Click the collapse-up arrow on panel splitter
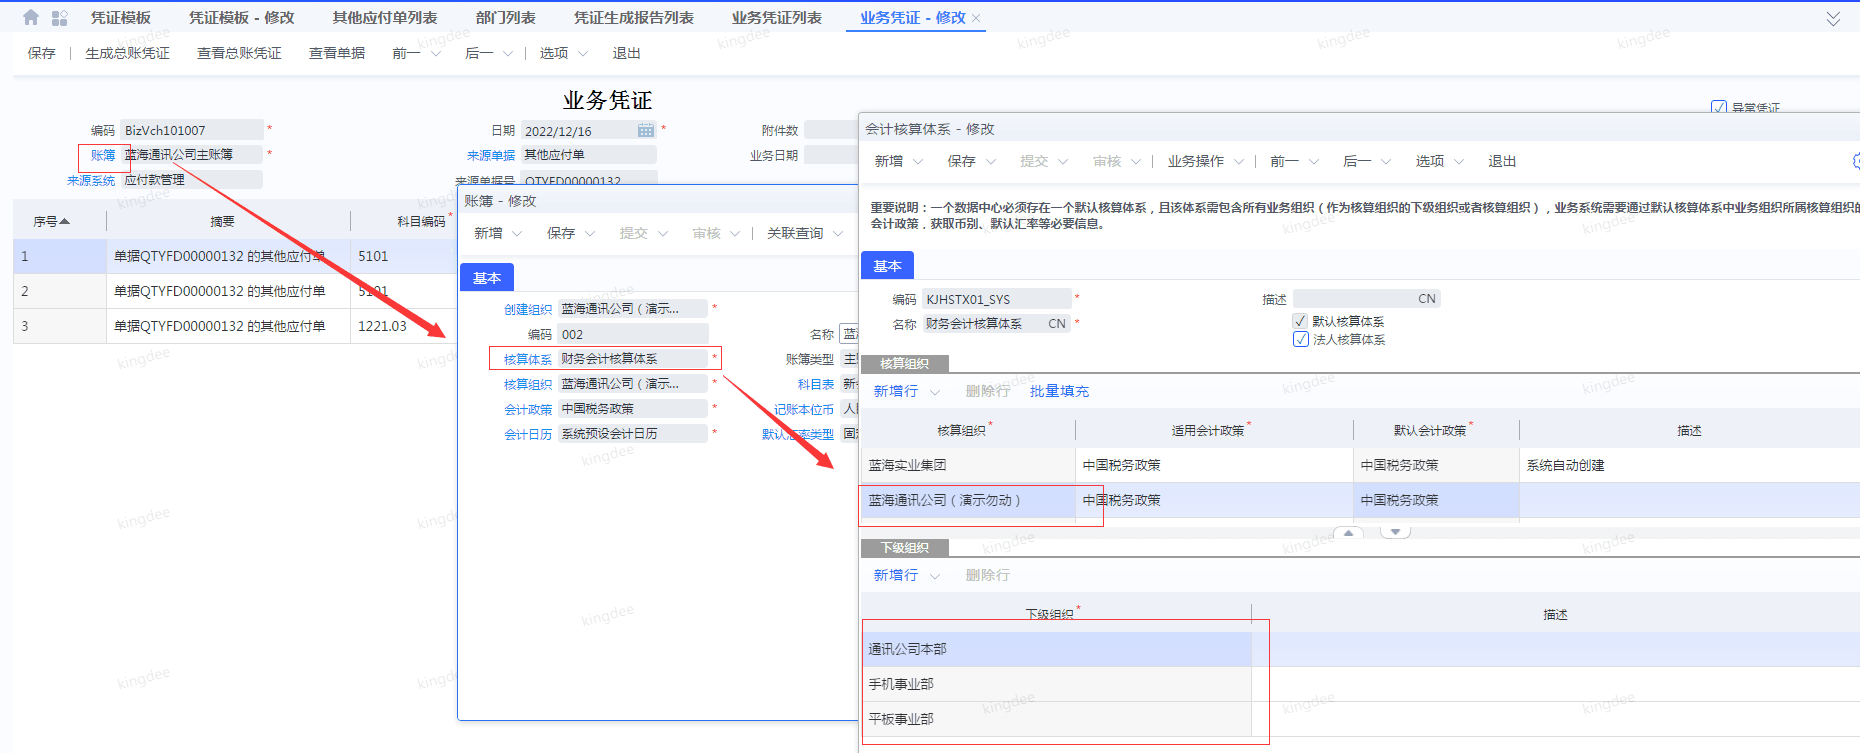This screenshot has height=753, width=1860. [x=1348, y=533]
